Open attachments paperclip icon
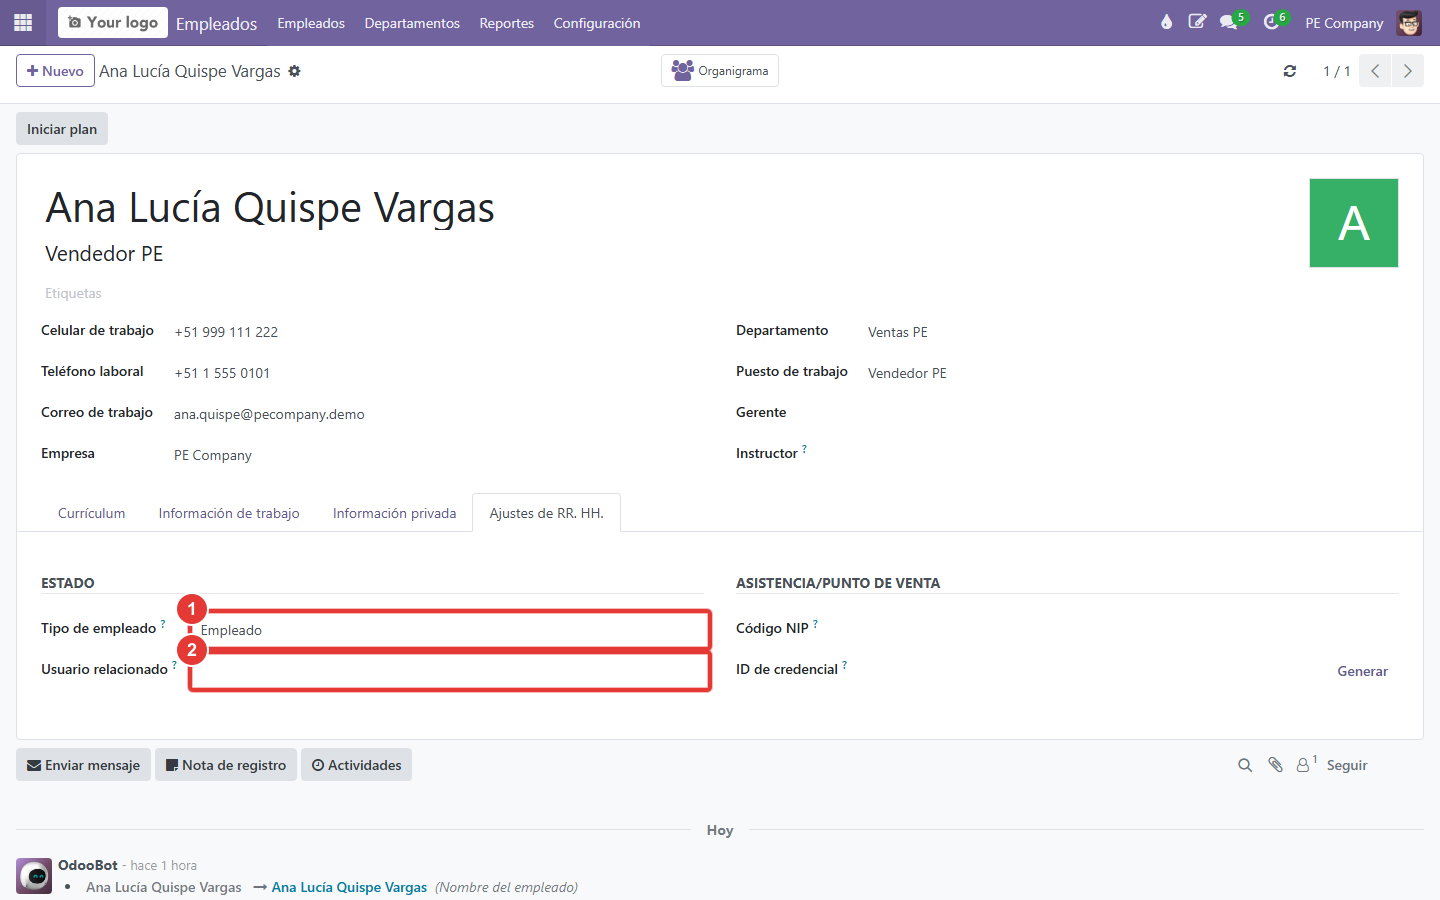Viewport: 1440px width, 900px height. click(1275, 765)
